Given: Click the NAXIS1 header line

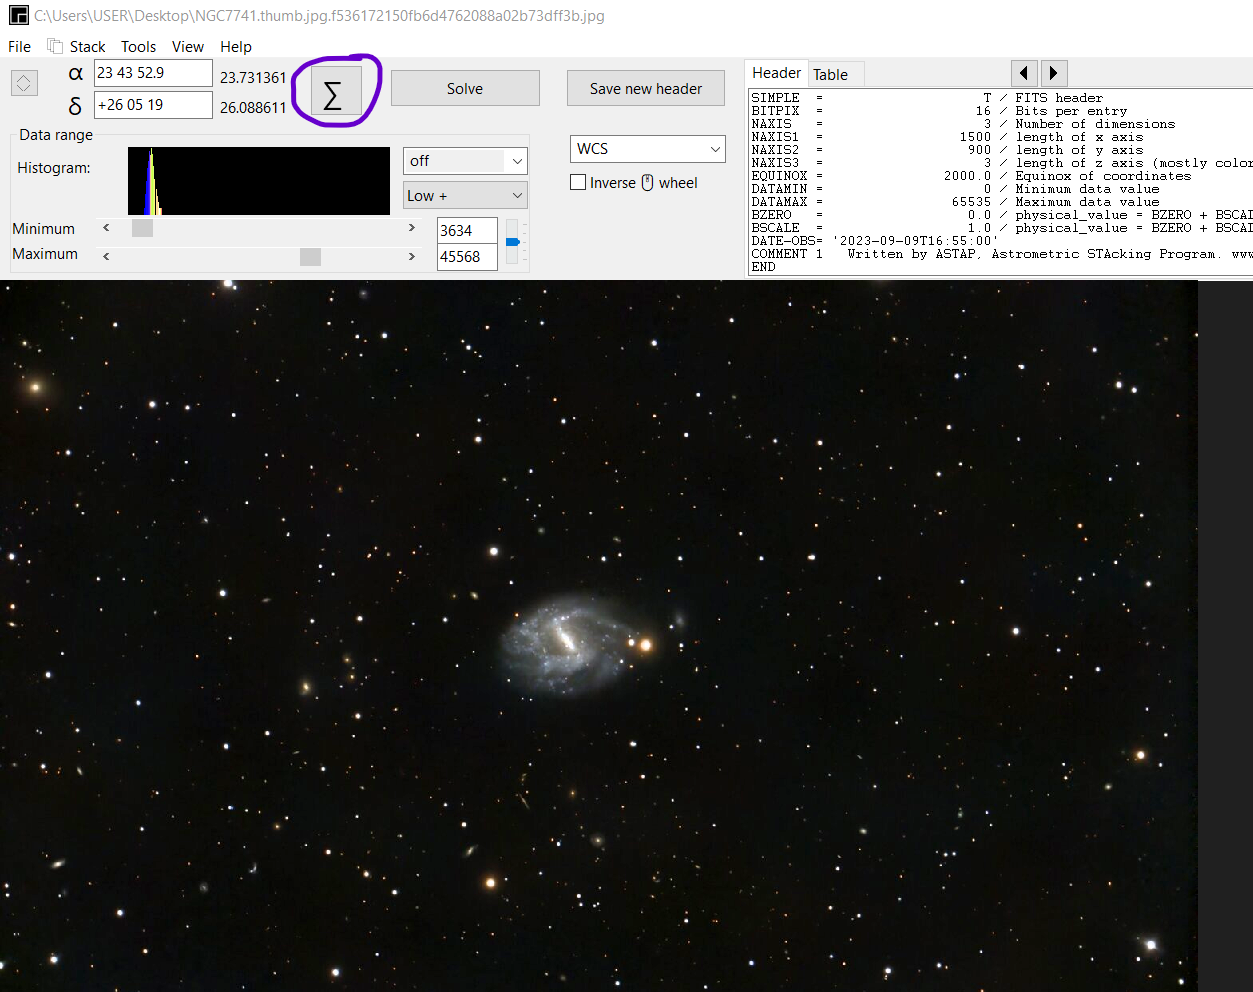Looking at the screenshot, I should click(x=947, y=137).
